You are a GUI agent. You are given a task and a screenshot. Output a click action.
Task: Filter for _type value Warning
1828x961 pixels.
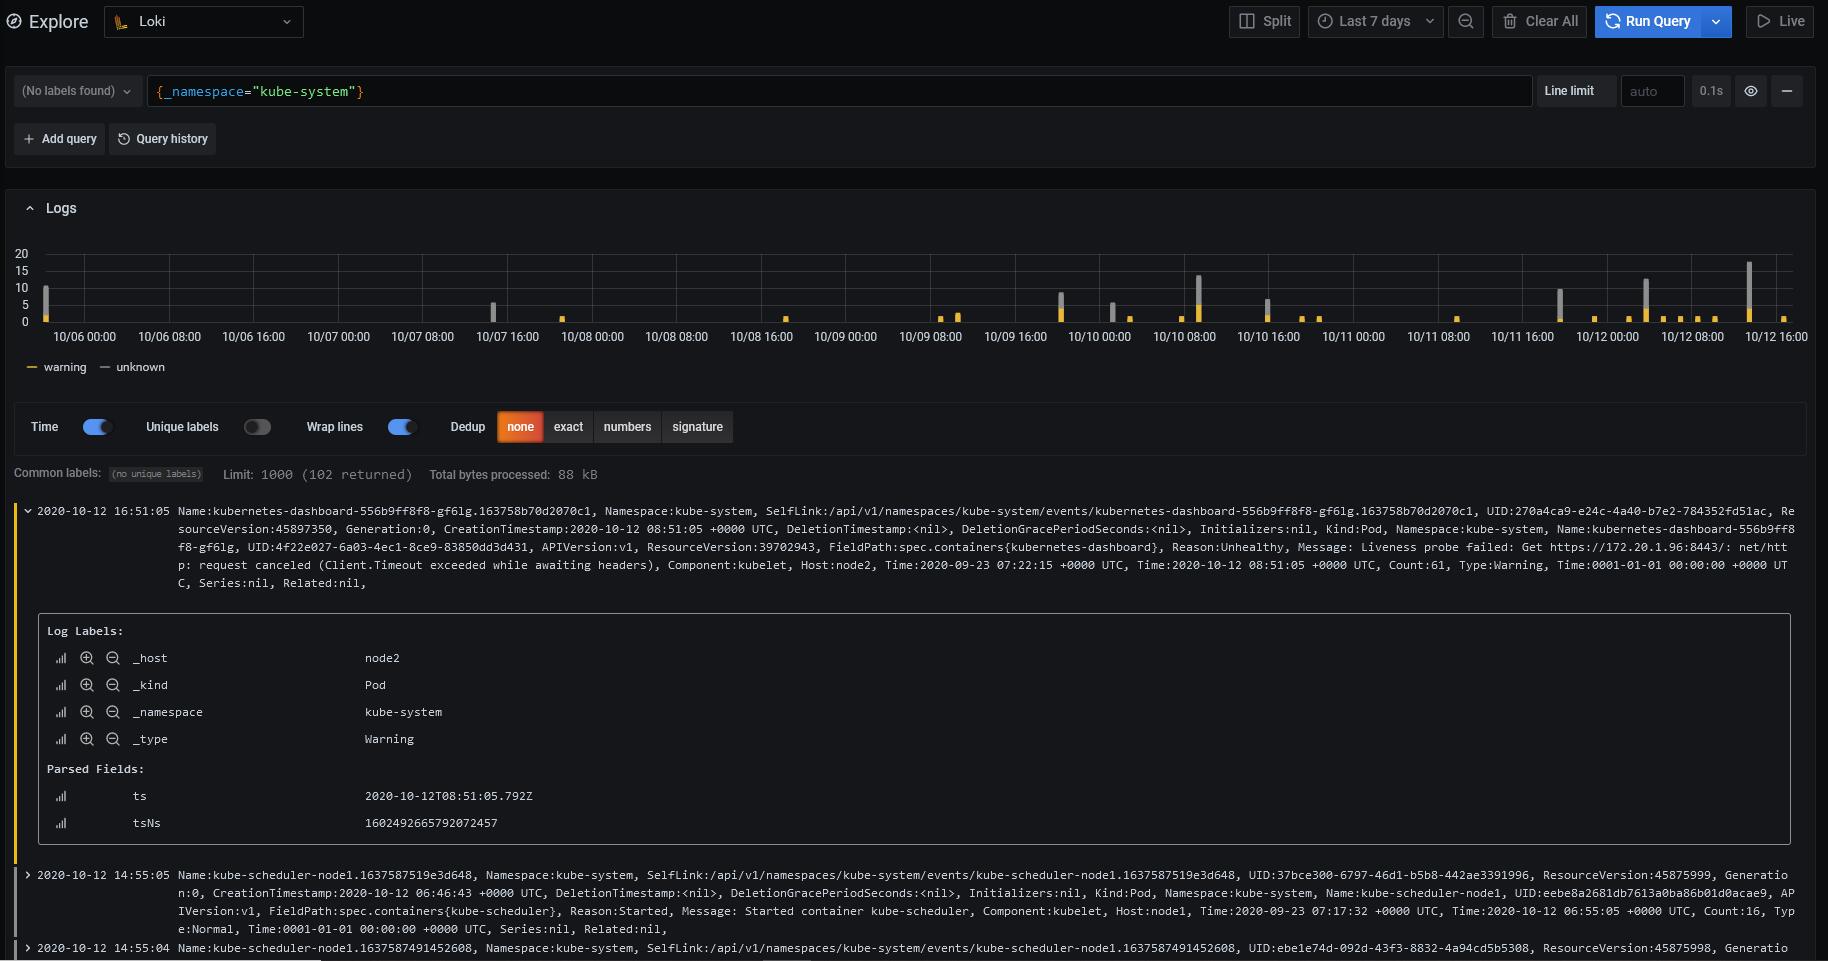coord(87,739)
